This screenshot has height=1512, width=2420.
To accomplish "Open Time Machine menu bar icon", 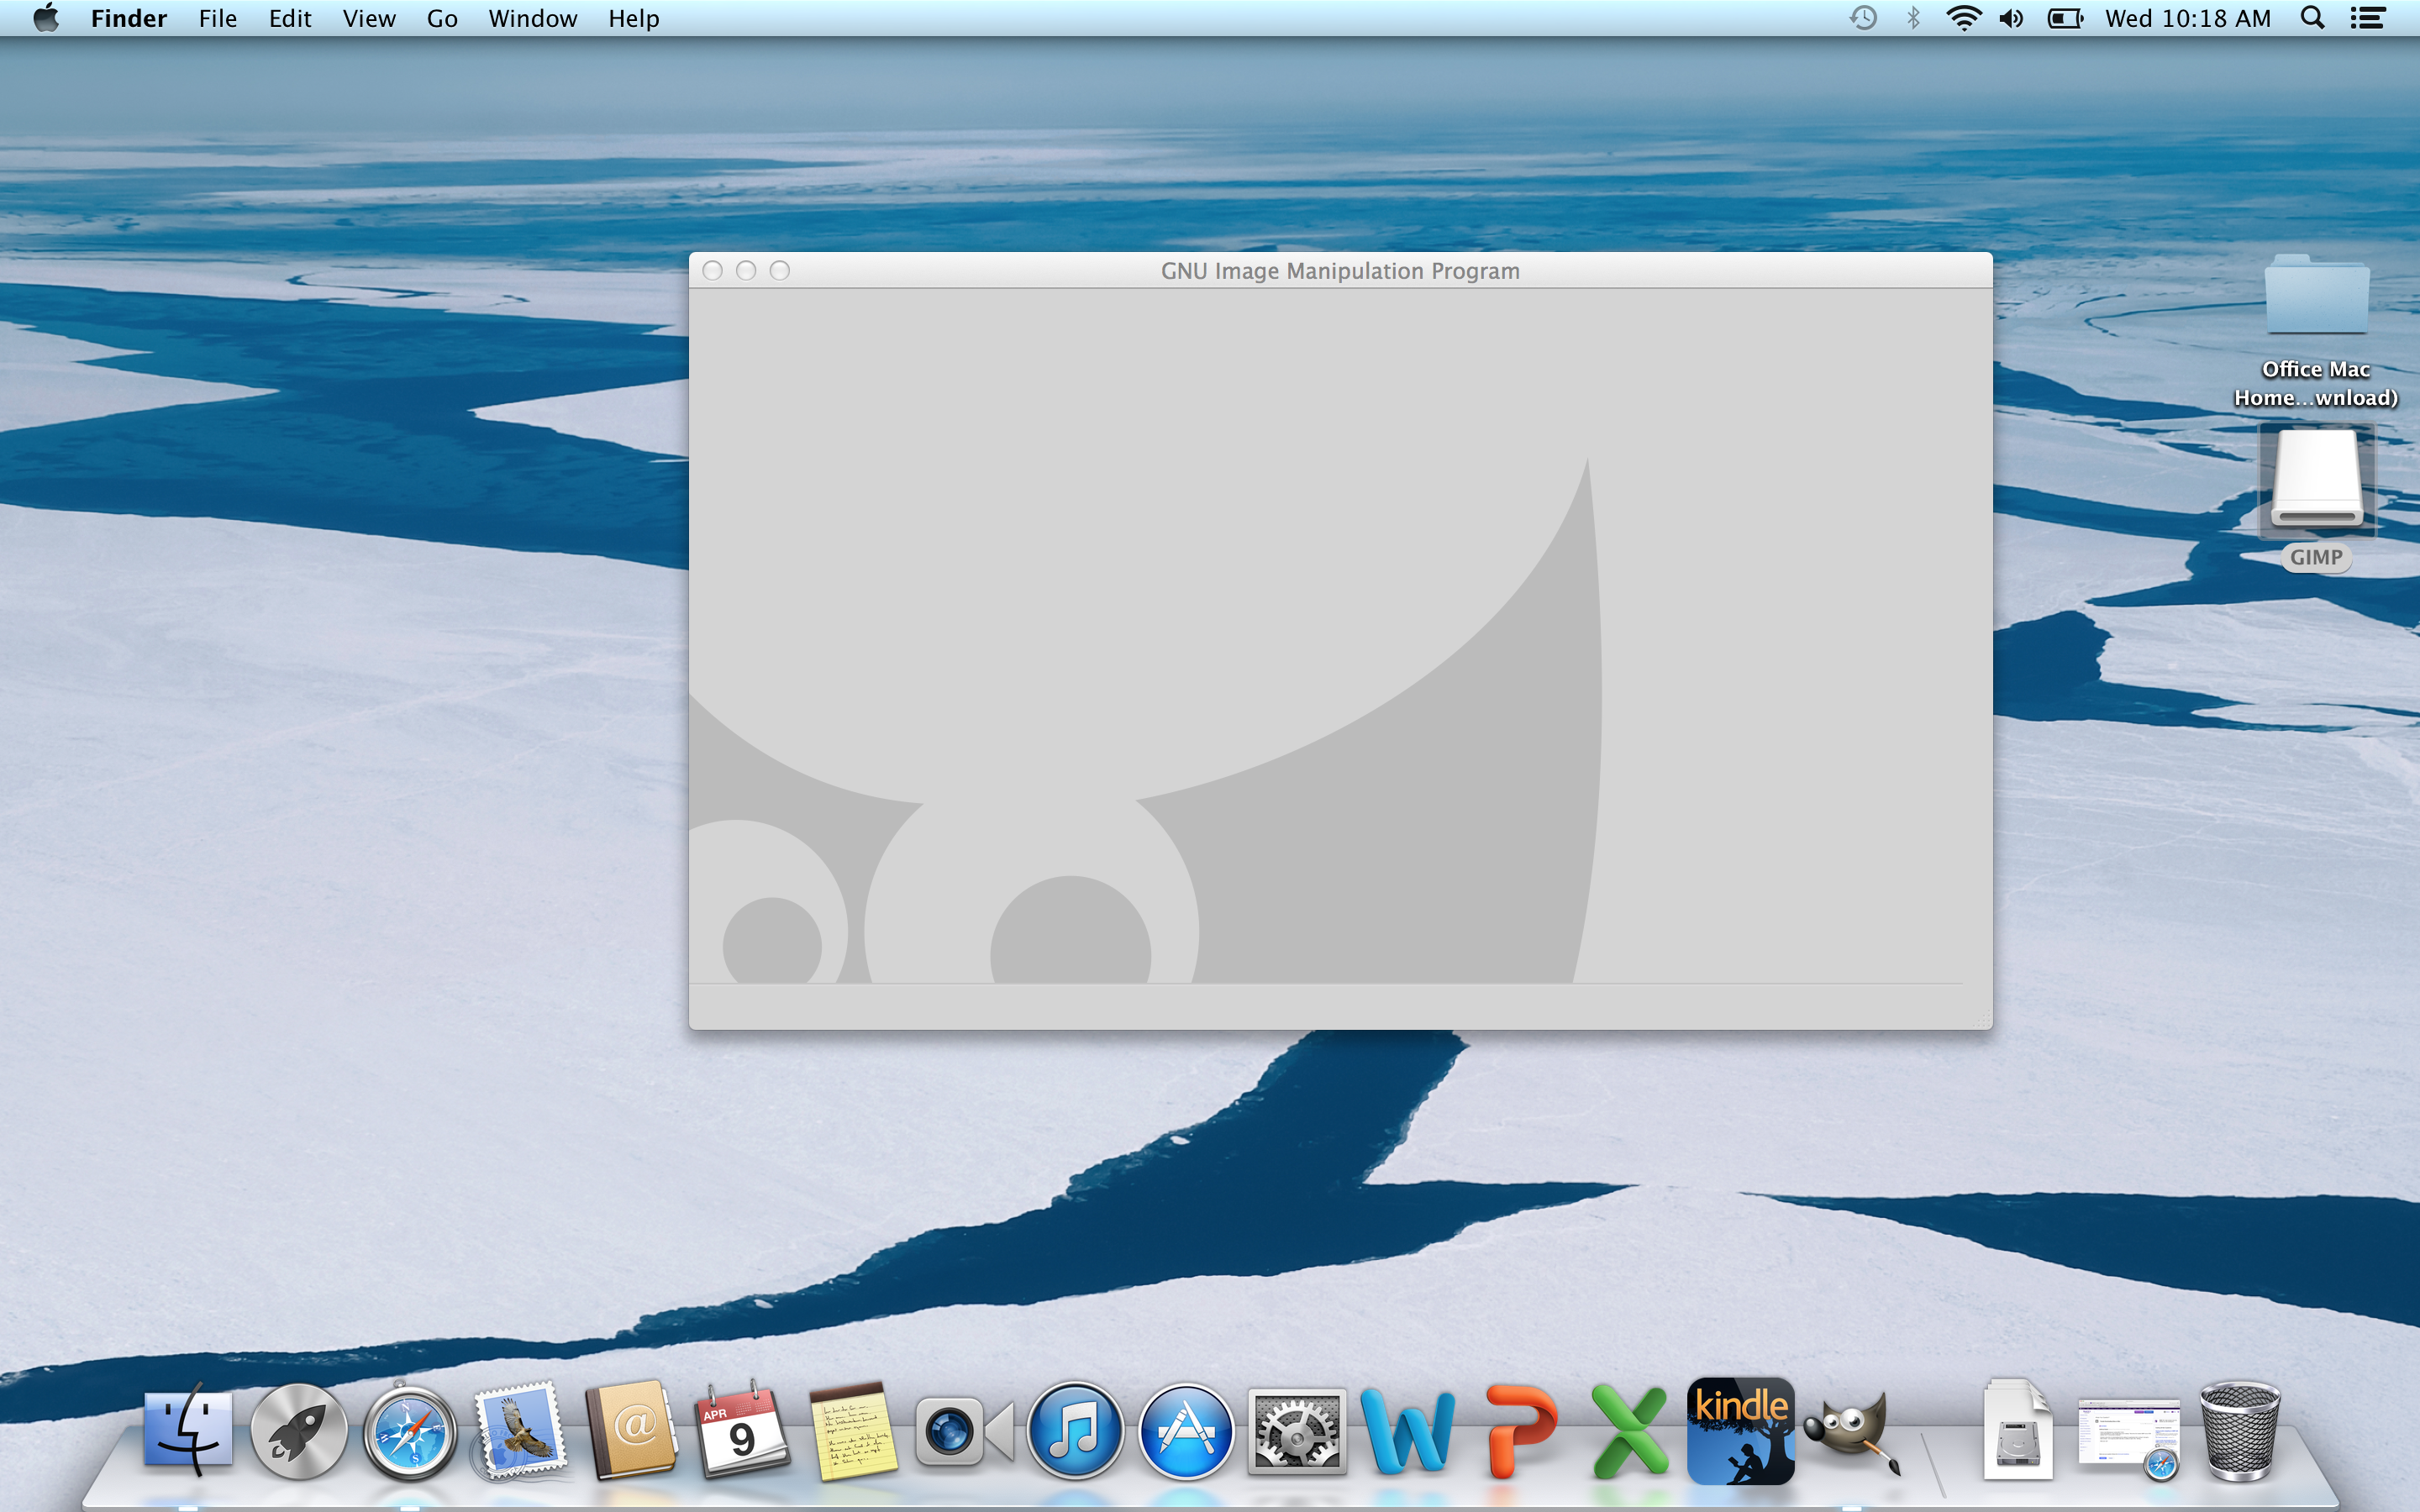I will pyautogui.click(x=1863, y=18).
